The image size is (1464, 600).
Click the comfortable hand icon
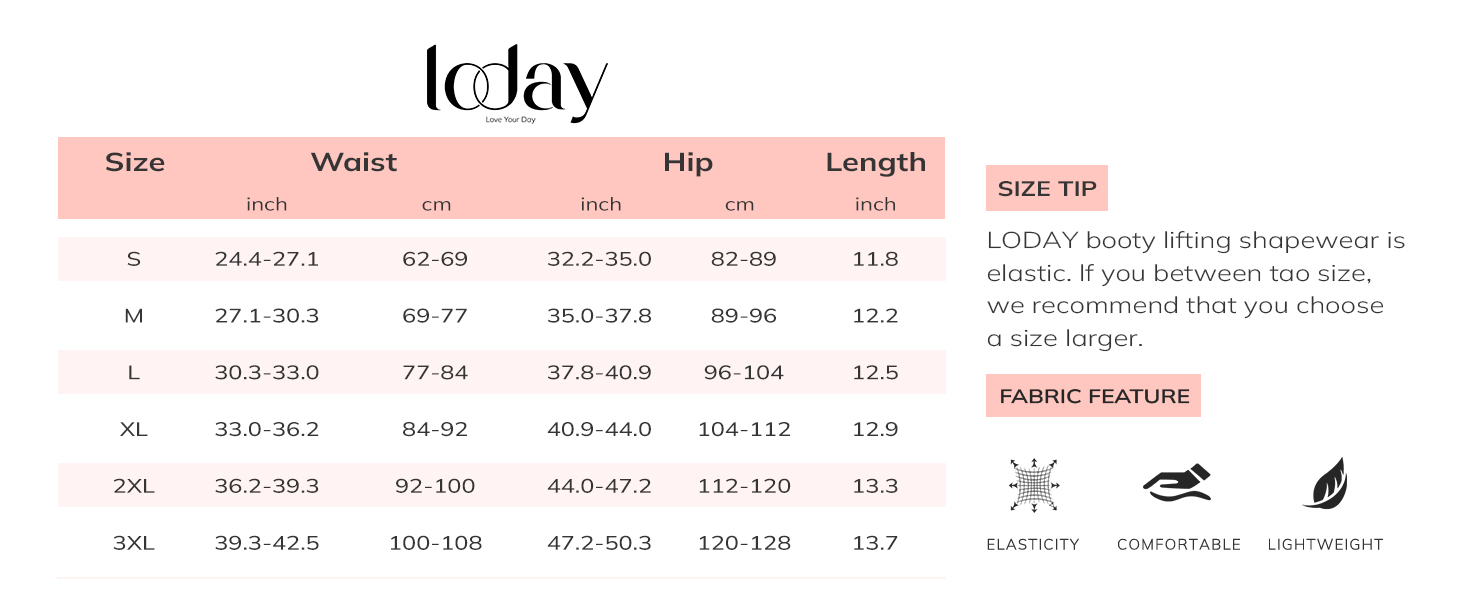tap(1178, 484)
